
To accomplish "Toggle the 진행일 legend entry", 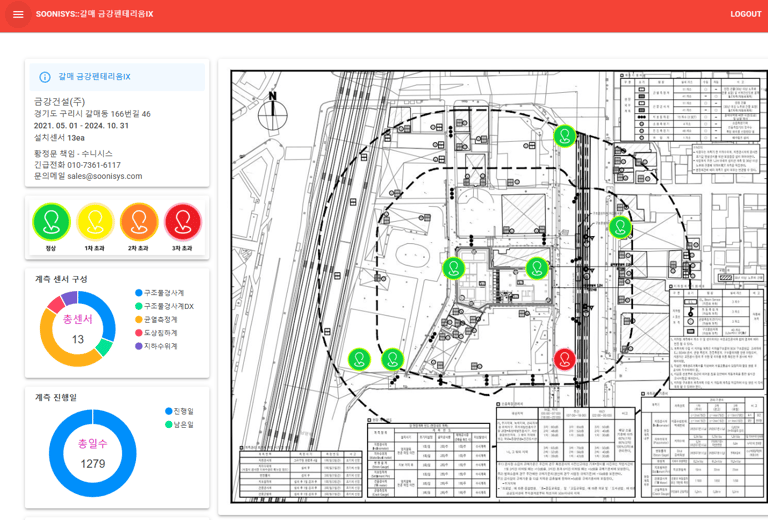I will click(x=179, y=411).
